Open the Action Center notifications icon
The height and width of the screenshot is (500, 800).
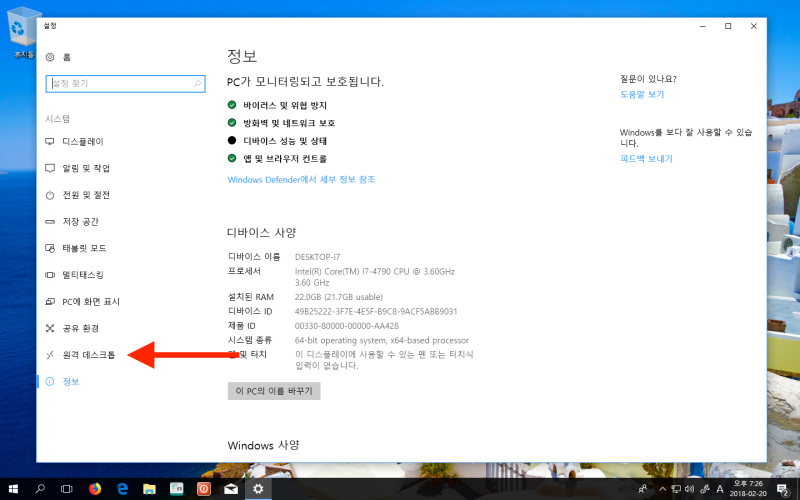783,489
